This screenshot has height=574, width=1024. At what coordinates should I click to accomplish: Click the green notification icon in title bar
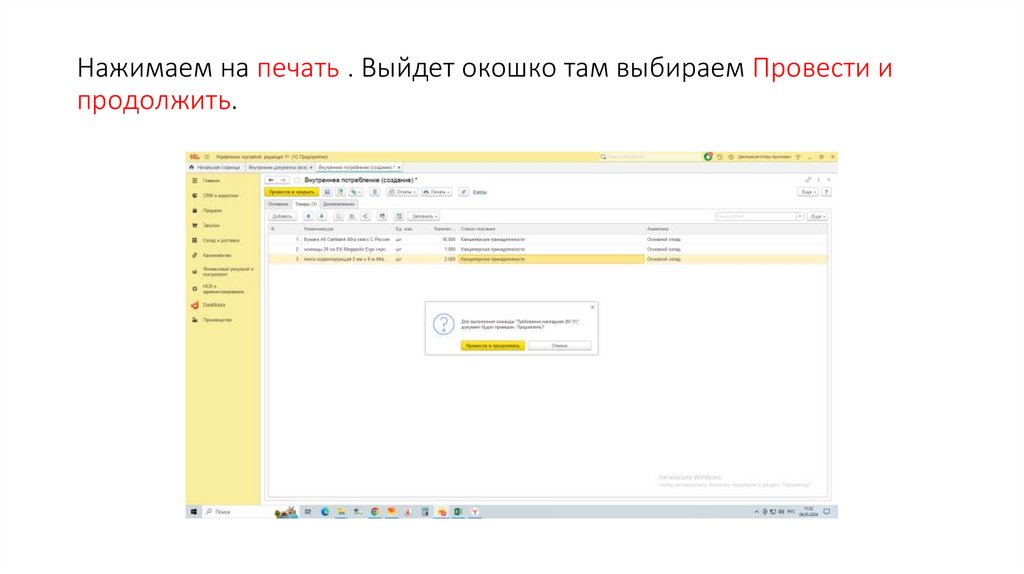click(x=707, y=157)
